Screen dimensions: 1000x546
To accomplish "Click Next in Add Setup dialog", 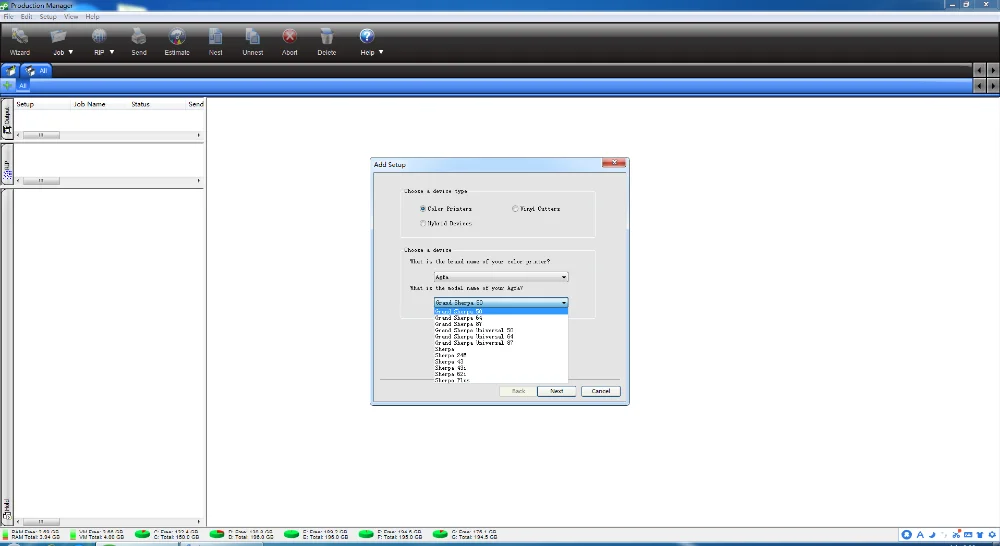I will point(556,391).
